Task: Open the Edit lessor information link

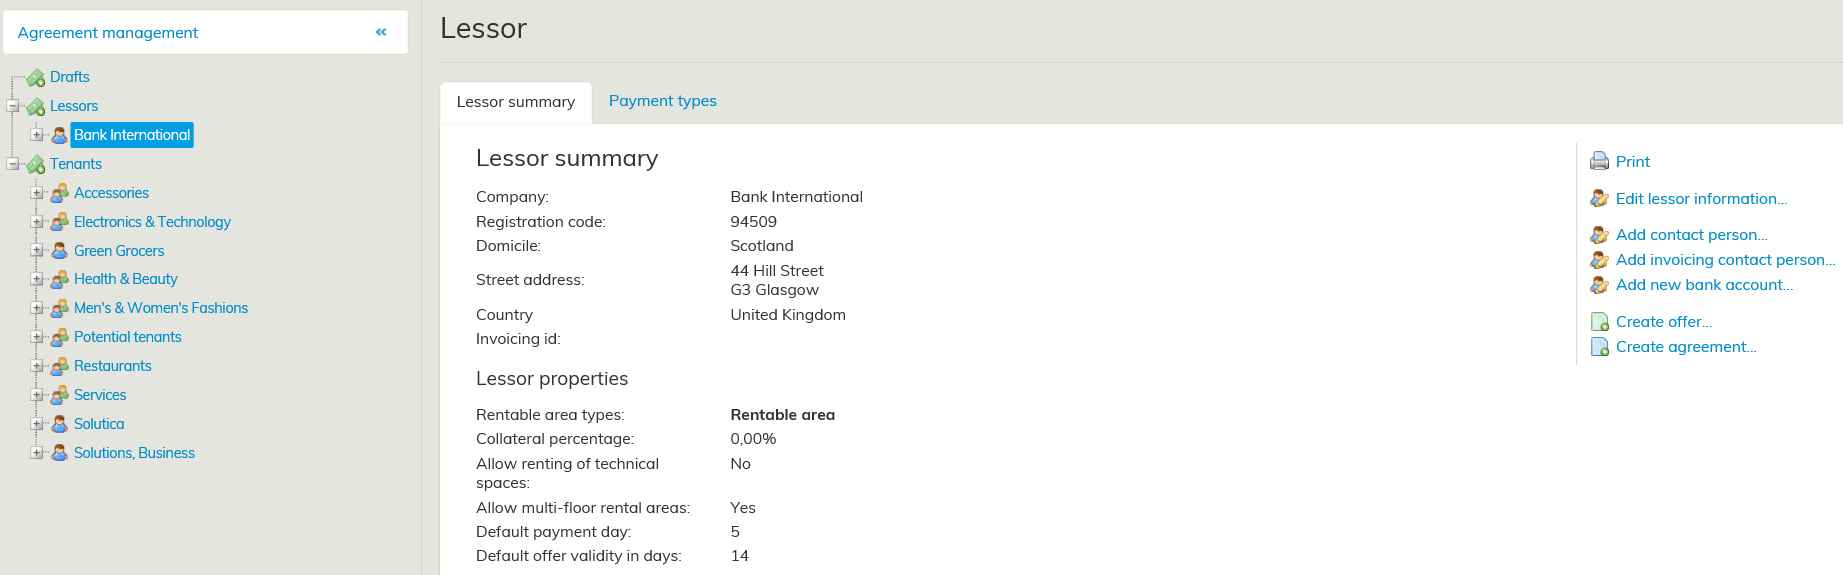Action: [1700, 198]
